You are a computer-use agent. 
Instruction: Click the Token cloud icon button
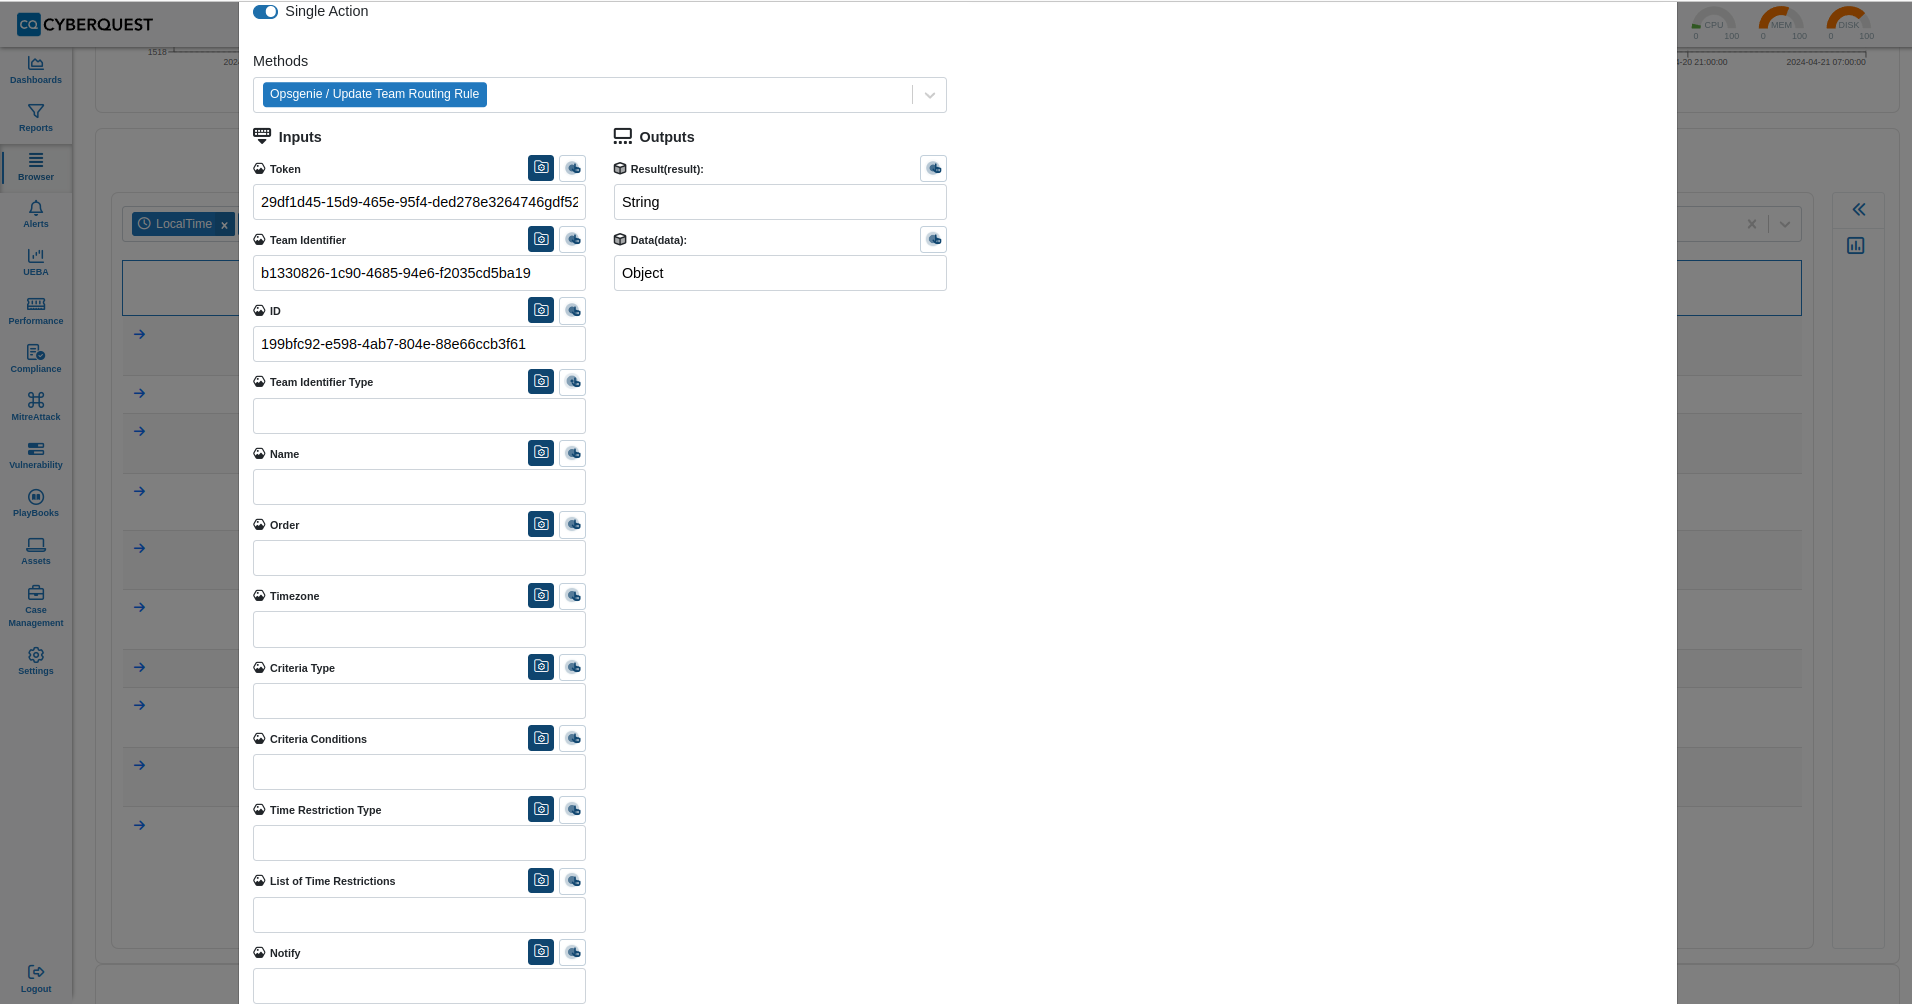click(x=573, y=168)
